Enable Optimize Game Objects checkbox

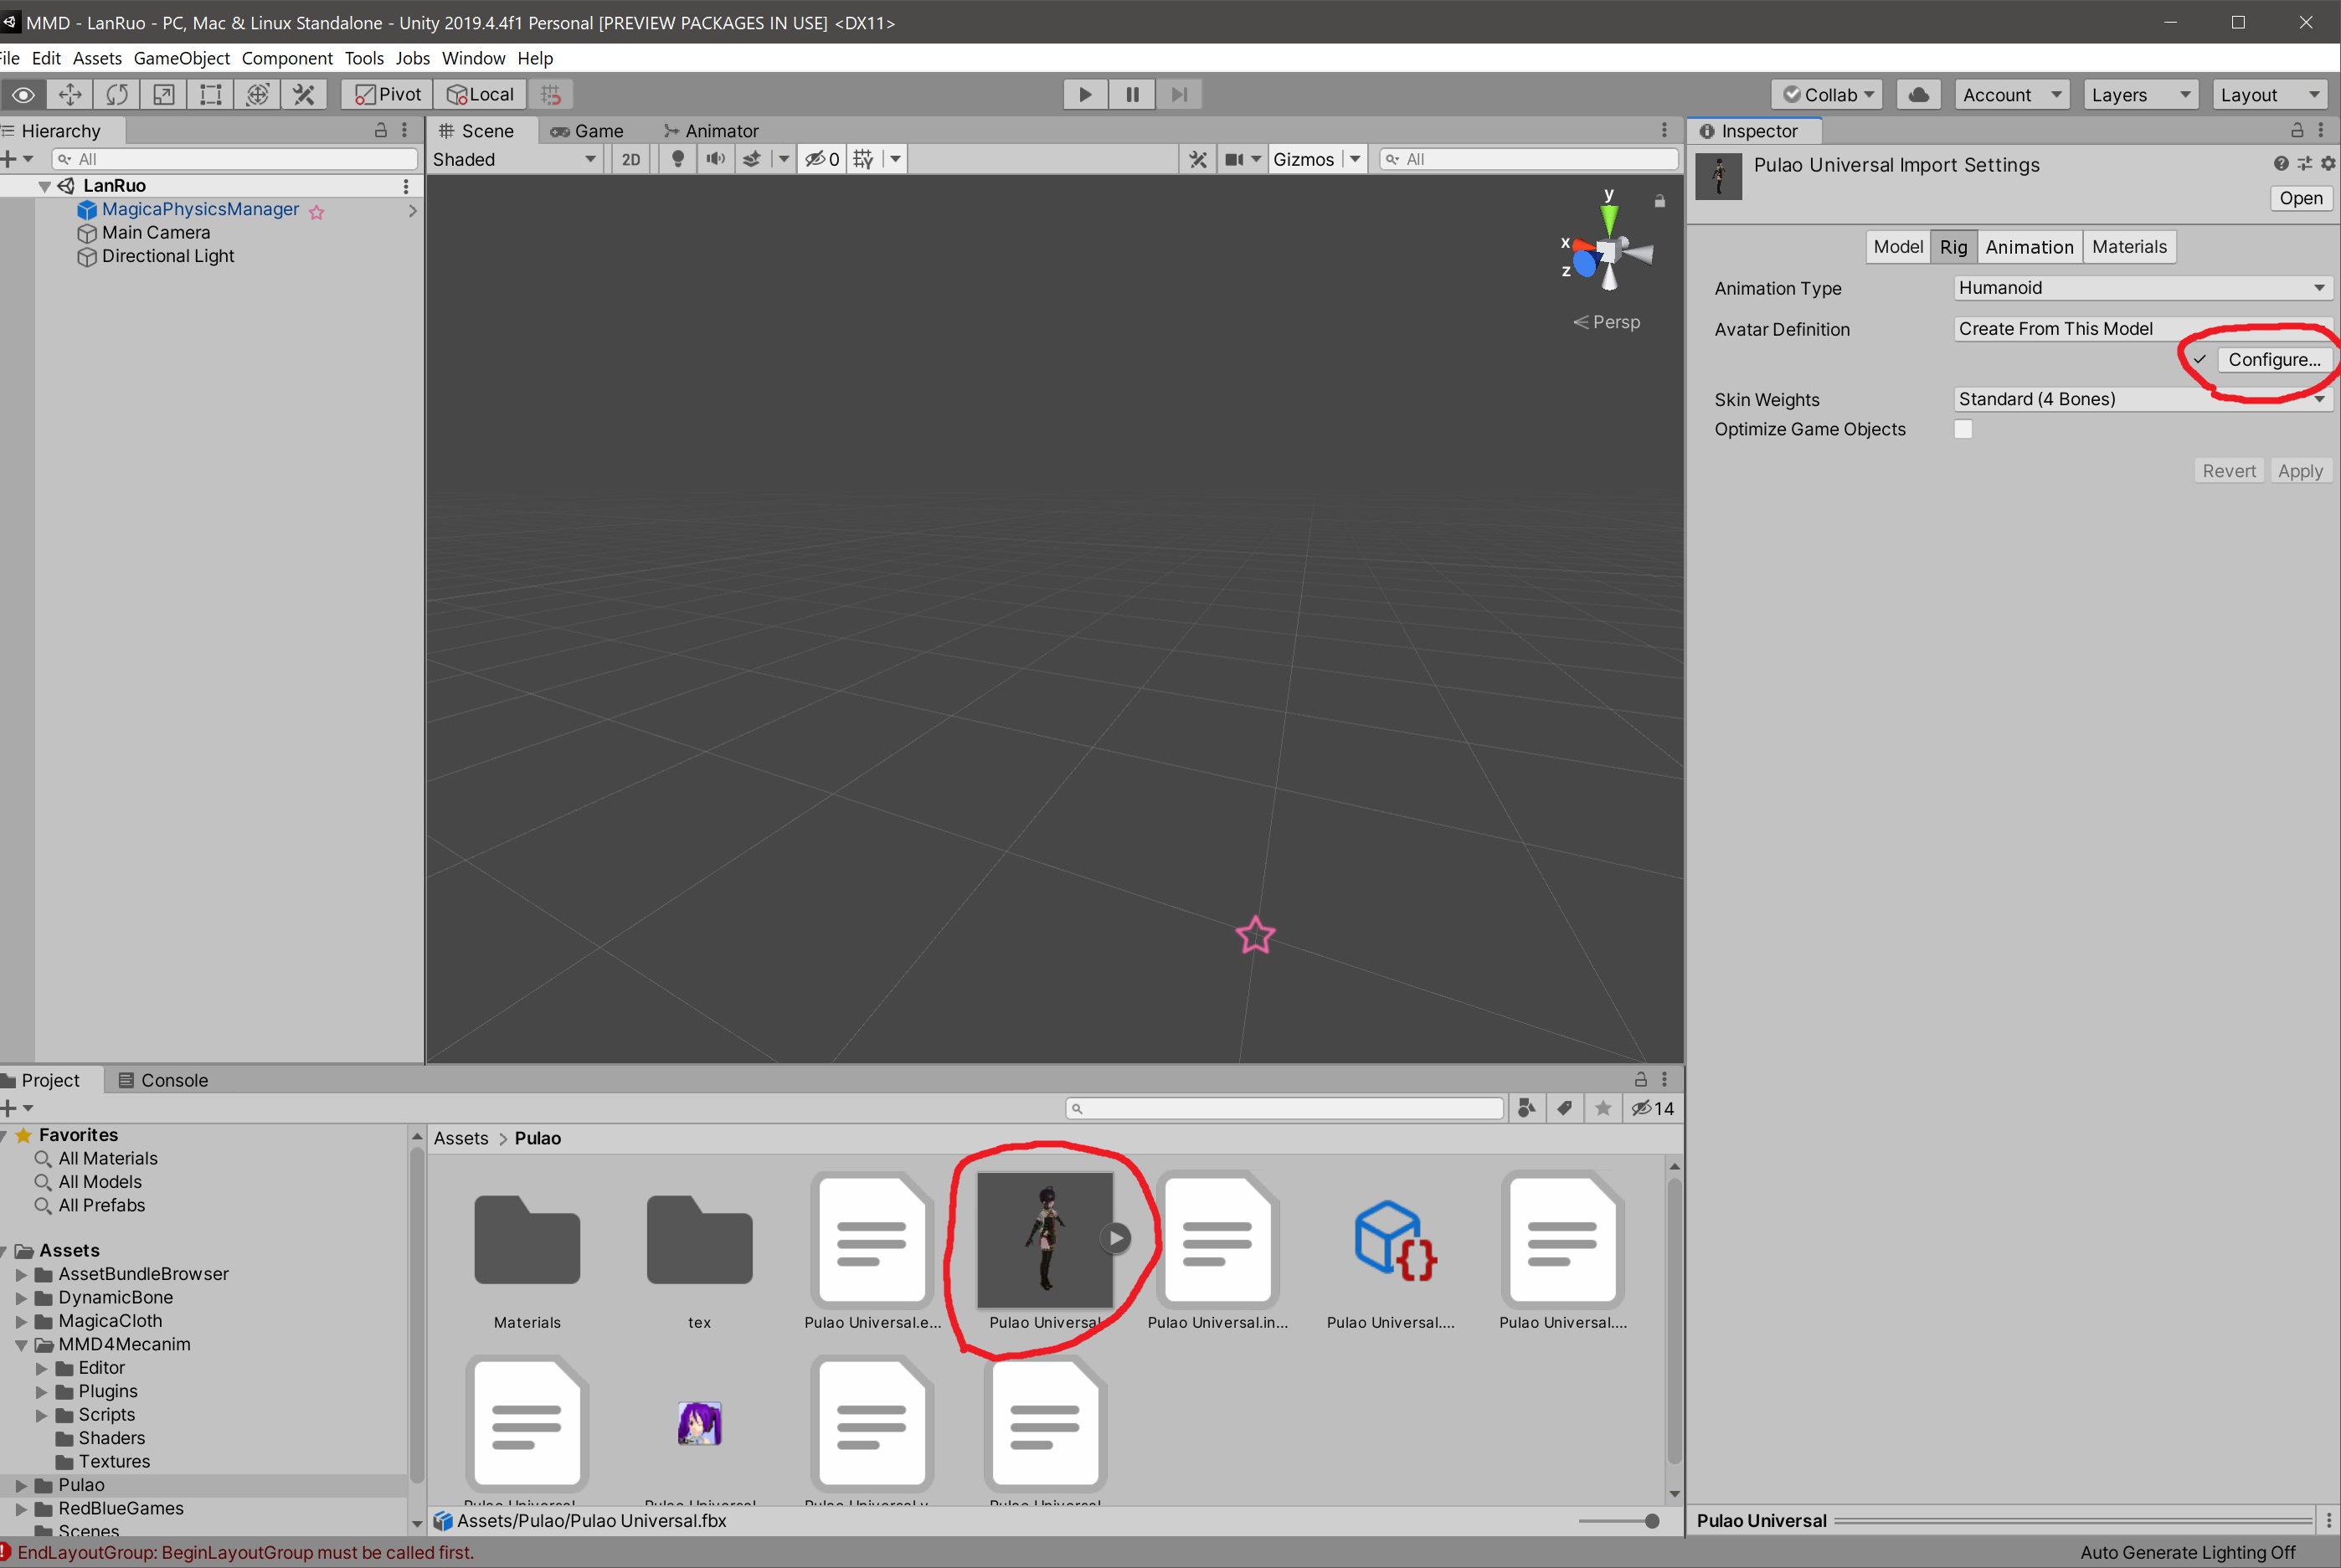point(1963,429)
